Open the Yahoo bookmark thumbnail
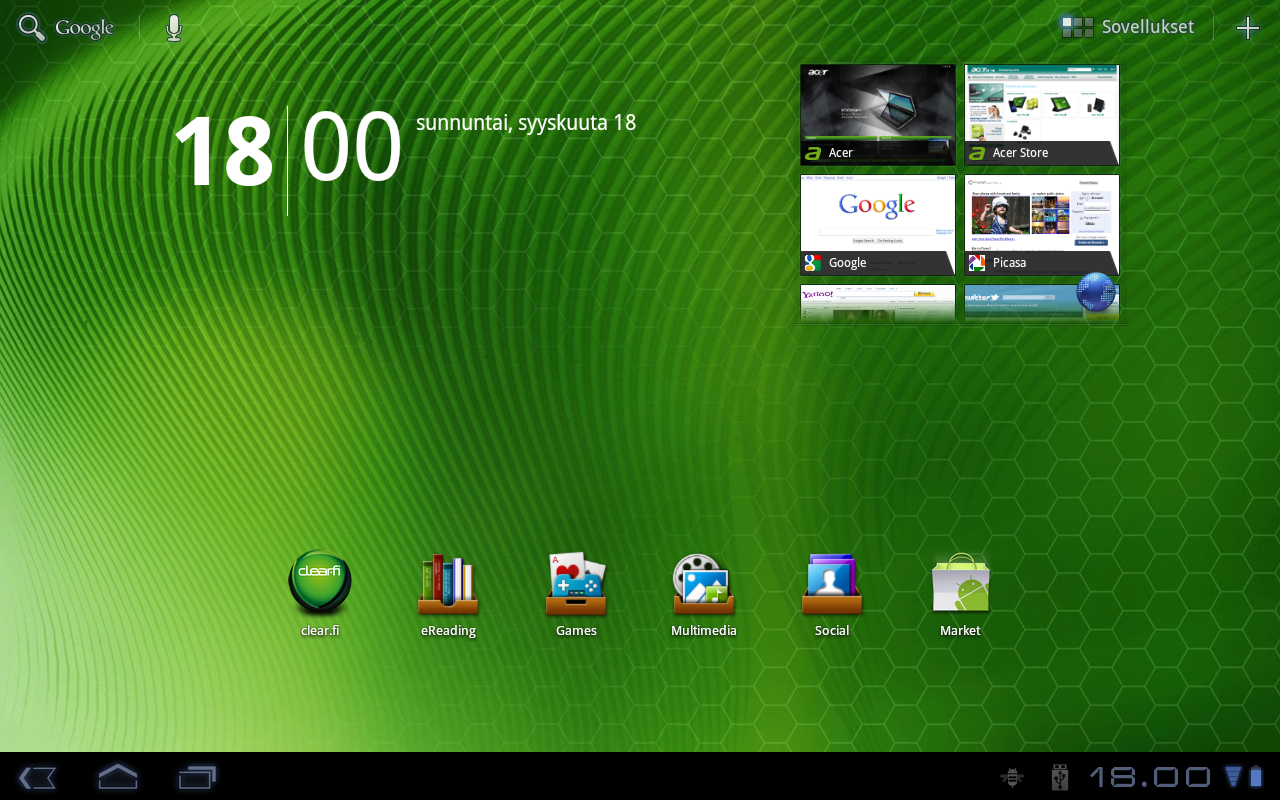 [878, 303]
